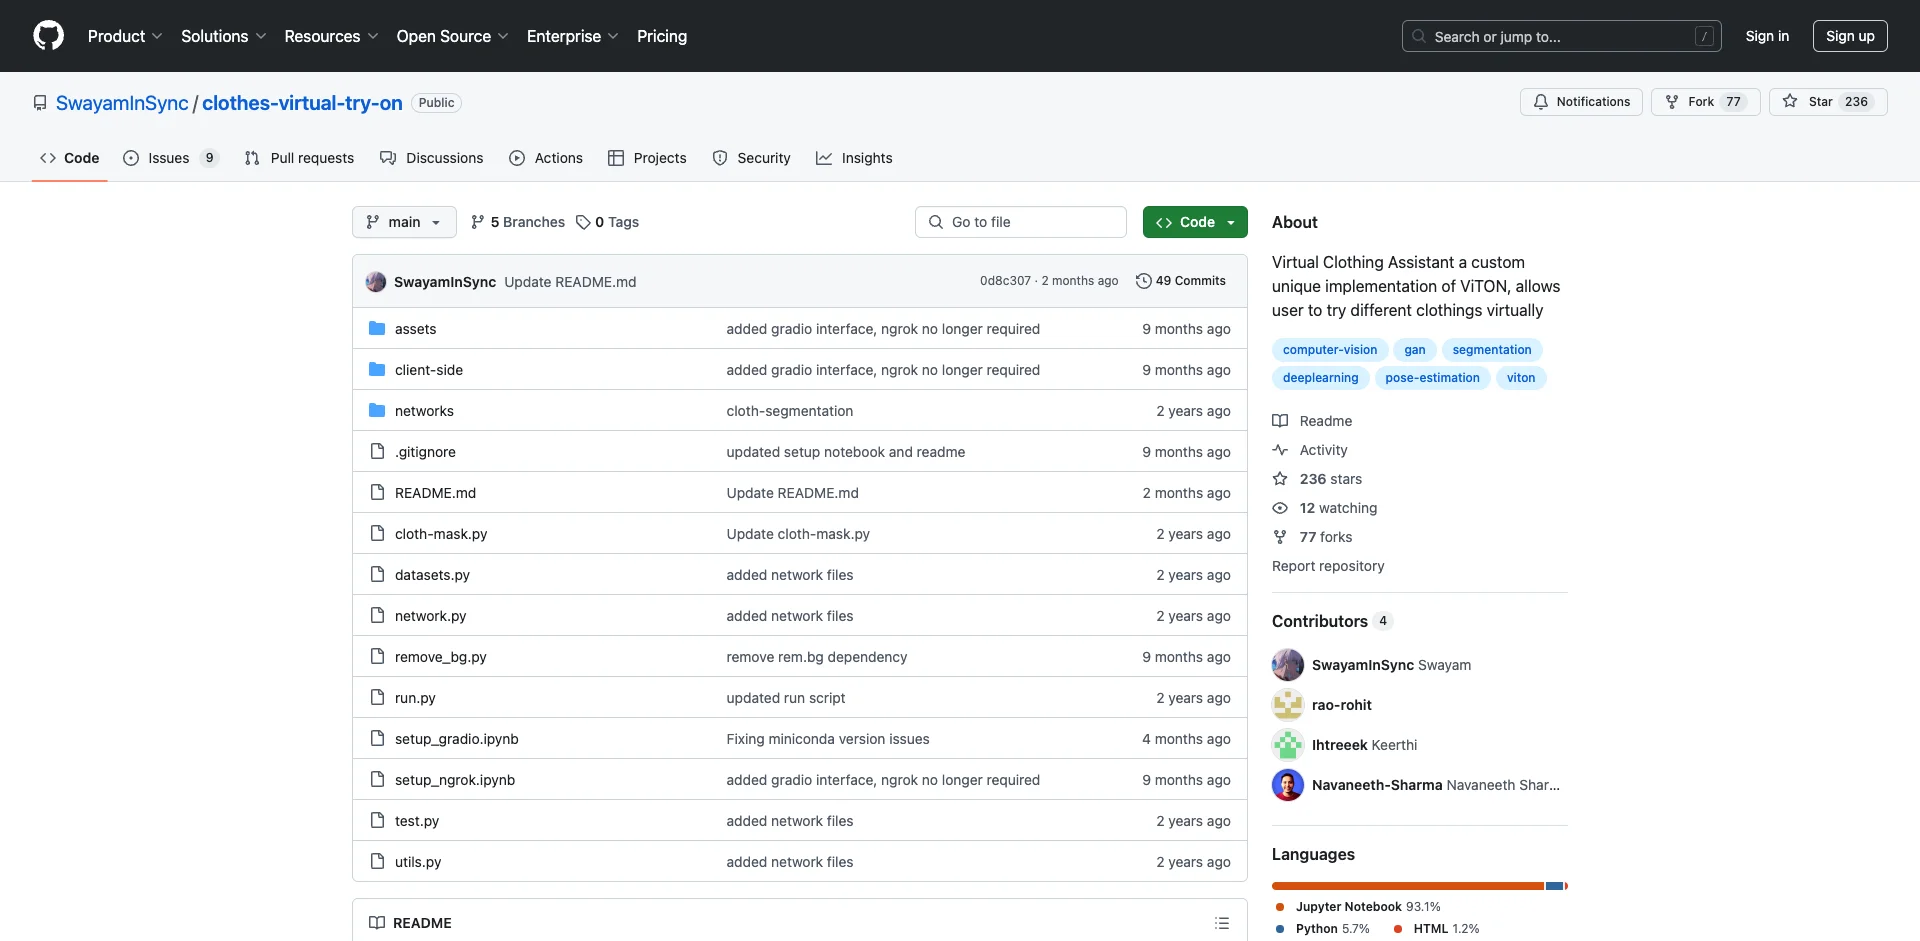Image resolution: width=1920 pixels, height=941 pixels.
Task: Open rao-rohit contributor profile
Action: 1342,705
